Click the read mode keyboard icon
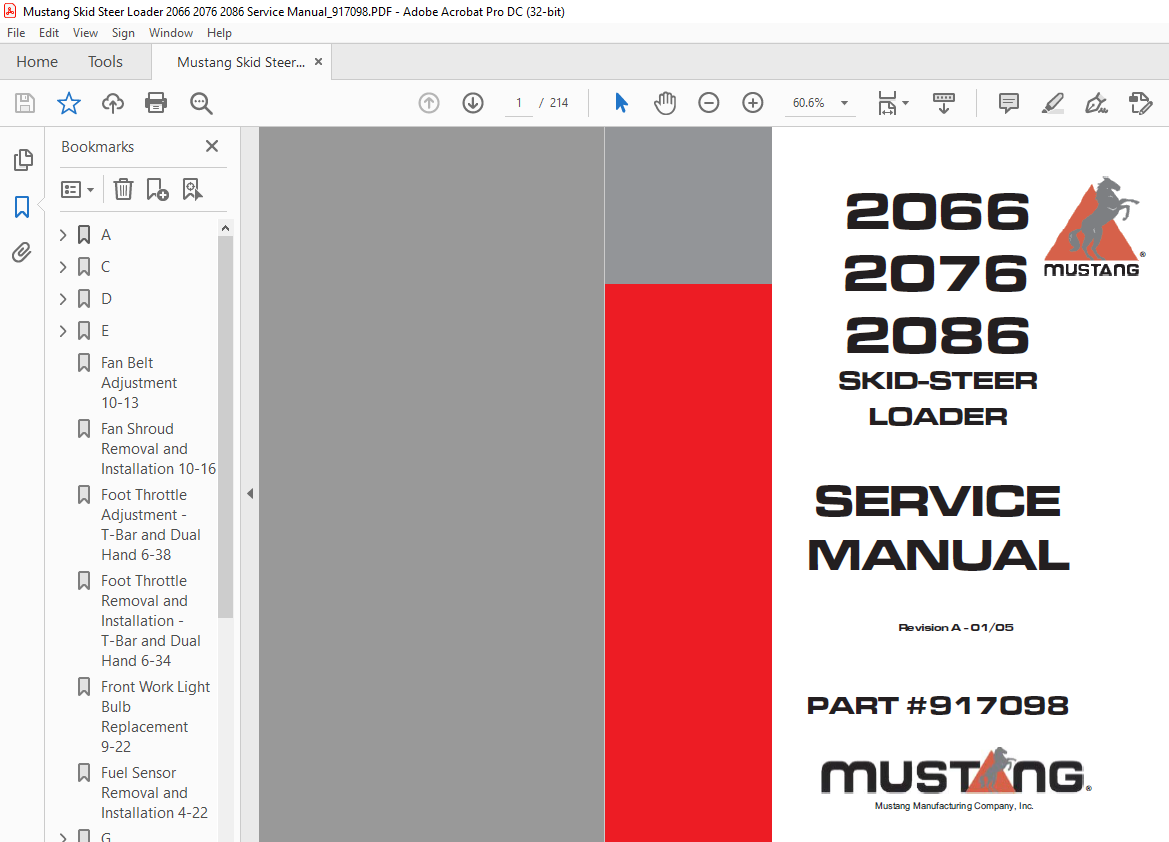The image size is (1169, 842). point(944,103)
